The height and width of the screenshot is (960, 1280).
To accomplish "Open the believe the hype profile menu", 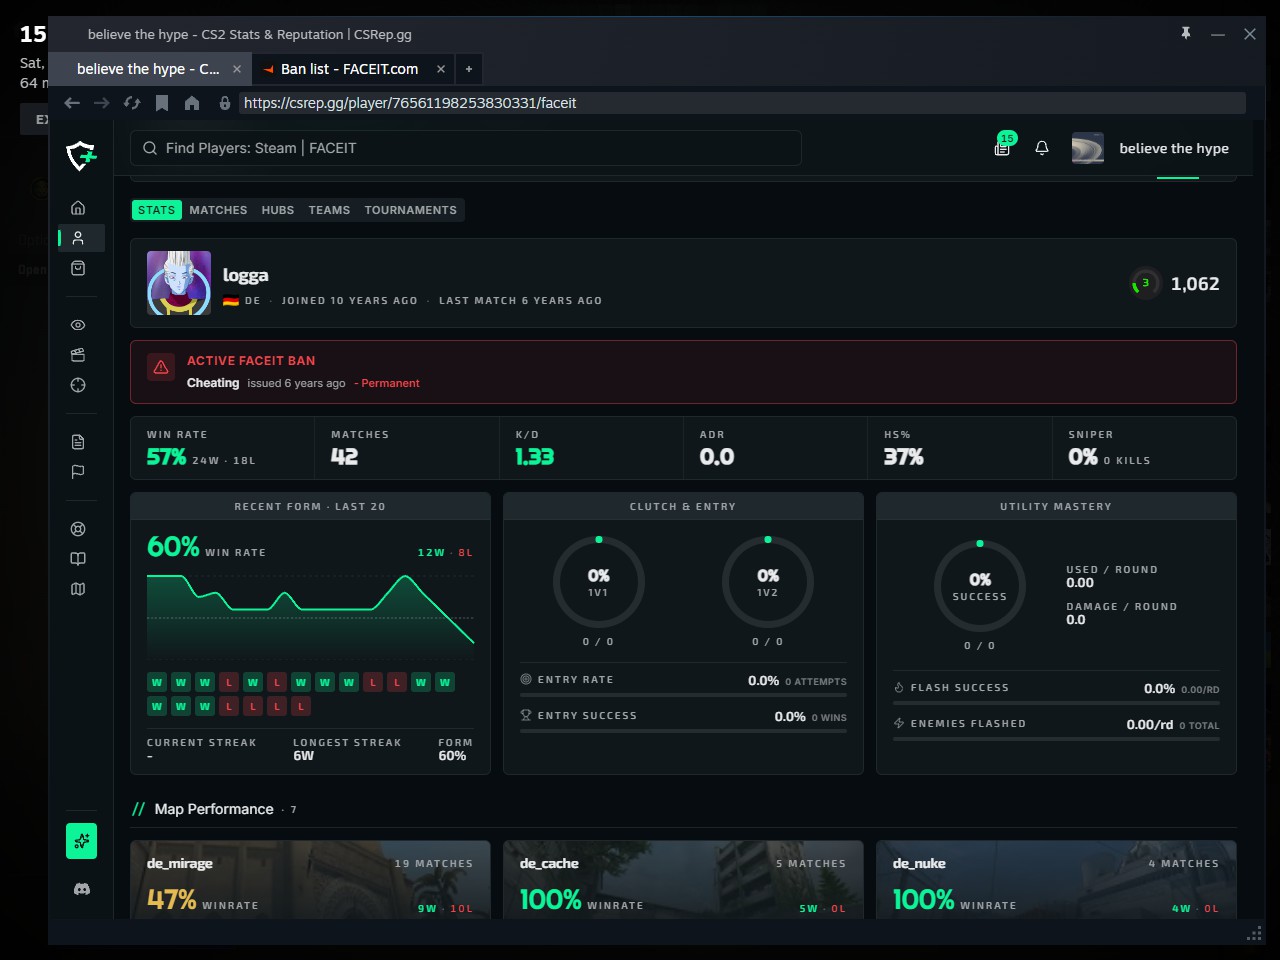I will pos(1150,148).
